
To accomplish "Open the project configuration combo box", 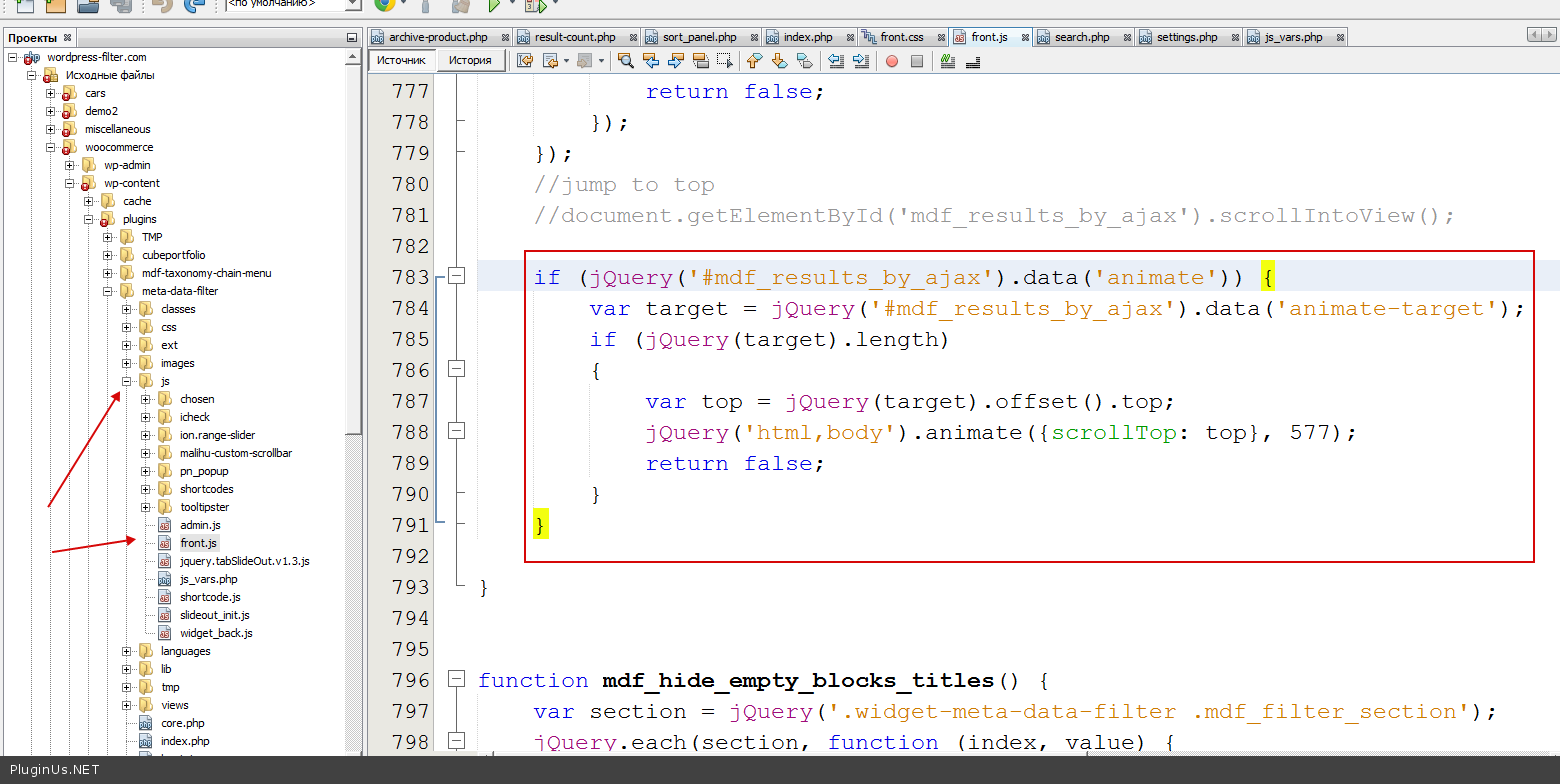I will click(x=293, y=4).
